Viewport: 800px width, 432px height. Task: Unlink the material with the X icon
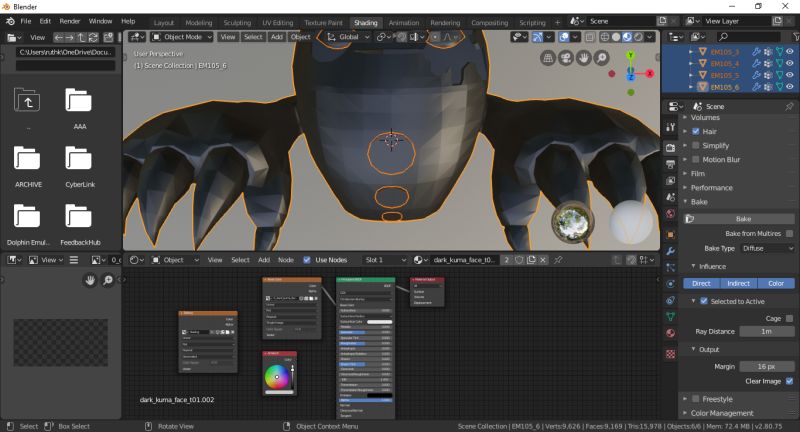pos(543,260)
